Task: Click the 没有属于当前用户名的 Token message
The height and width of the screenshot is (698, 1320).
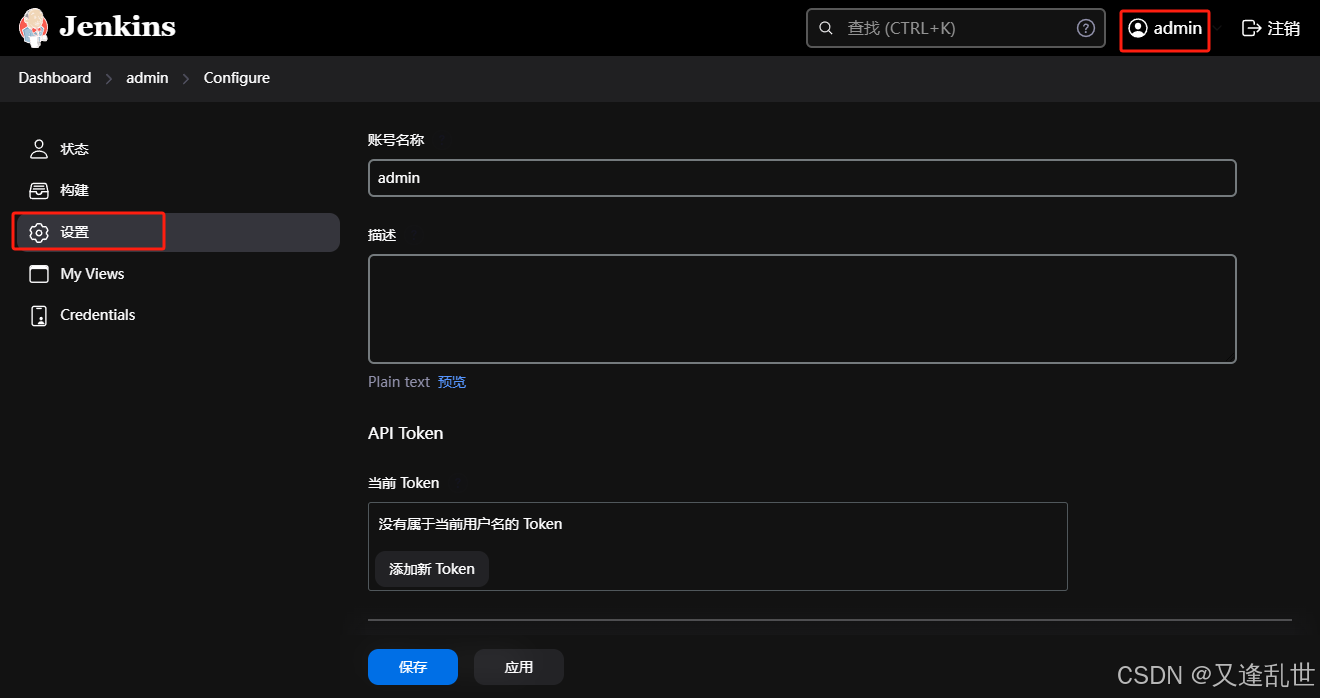Action: coord(470,524)
